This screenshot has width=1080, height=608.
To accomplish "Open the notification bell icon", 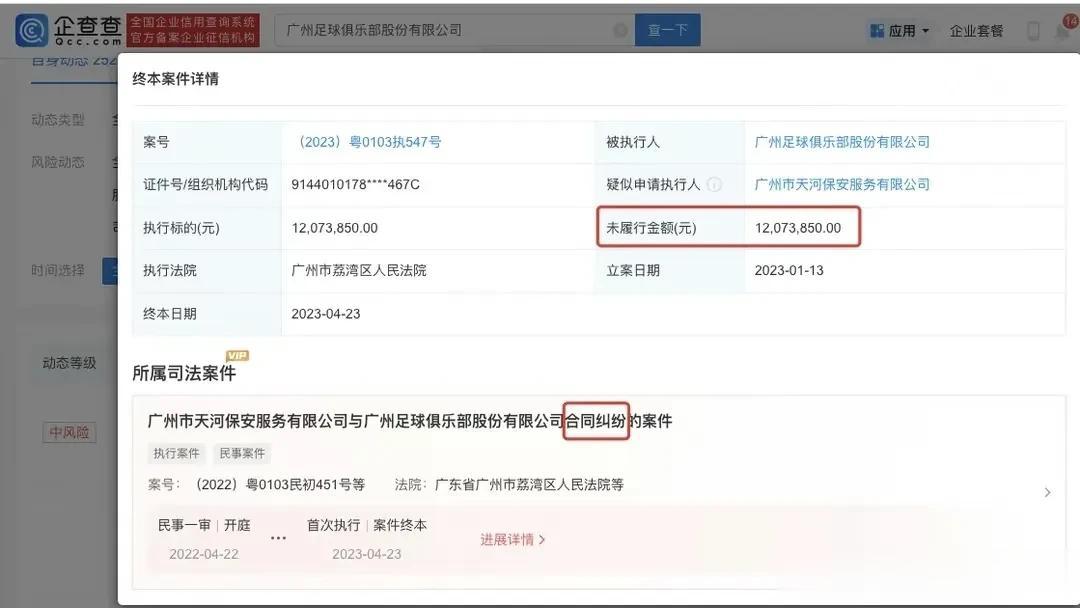I will (1063, 30).
